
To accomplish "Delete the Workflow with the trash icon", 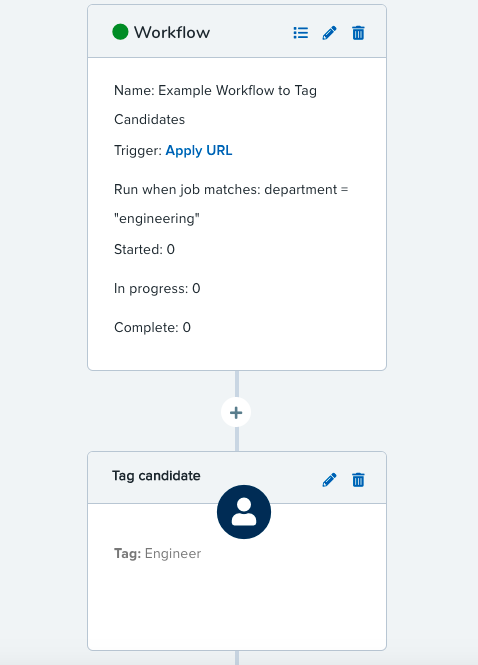I will (x=358, y=33).
